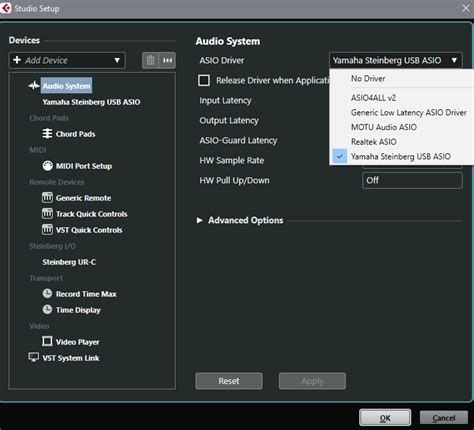Screen dimensions: 474x430
Task: Select Yamaha Steinberg USB ASIO tree item
Action: [91, 102]
